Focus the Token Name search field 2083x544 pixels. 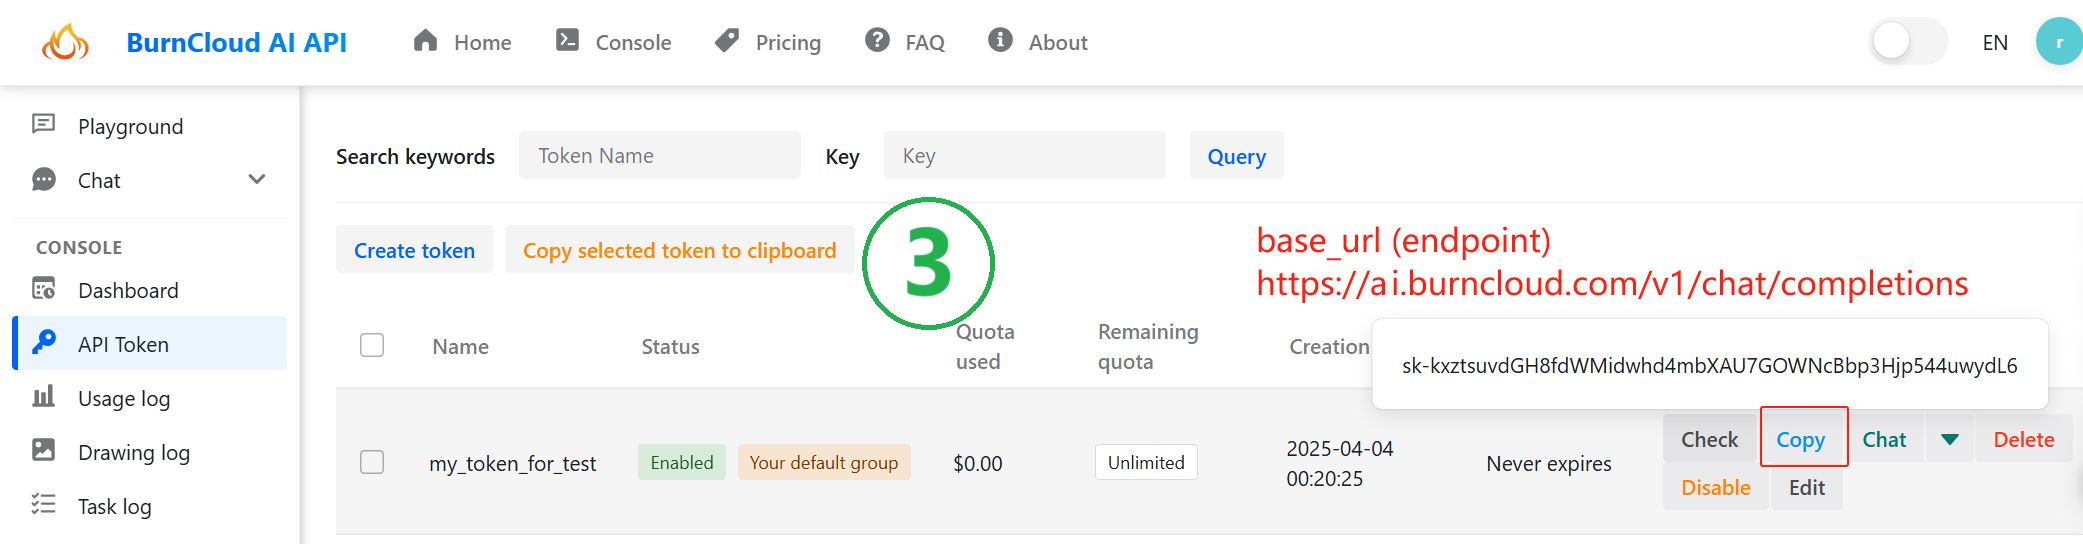(x=660, y=155)
